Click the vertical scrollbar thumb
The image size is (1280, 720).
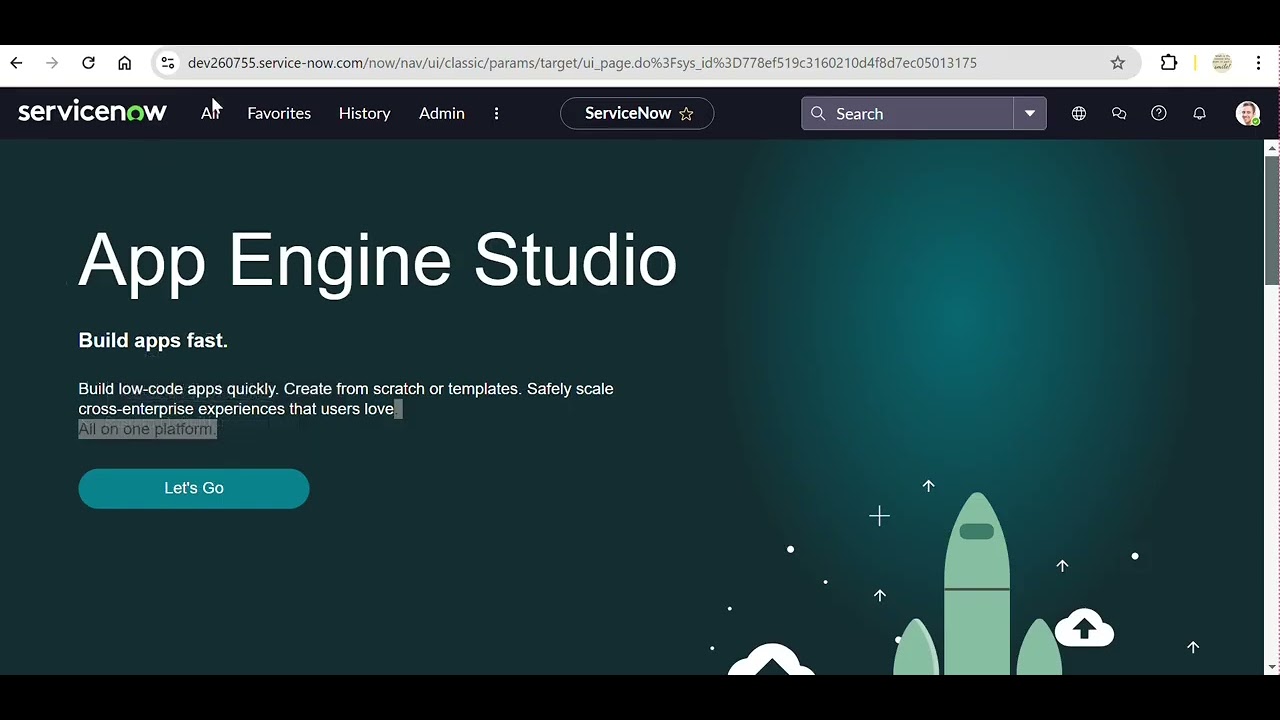click(x=1272, y=220)
